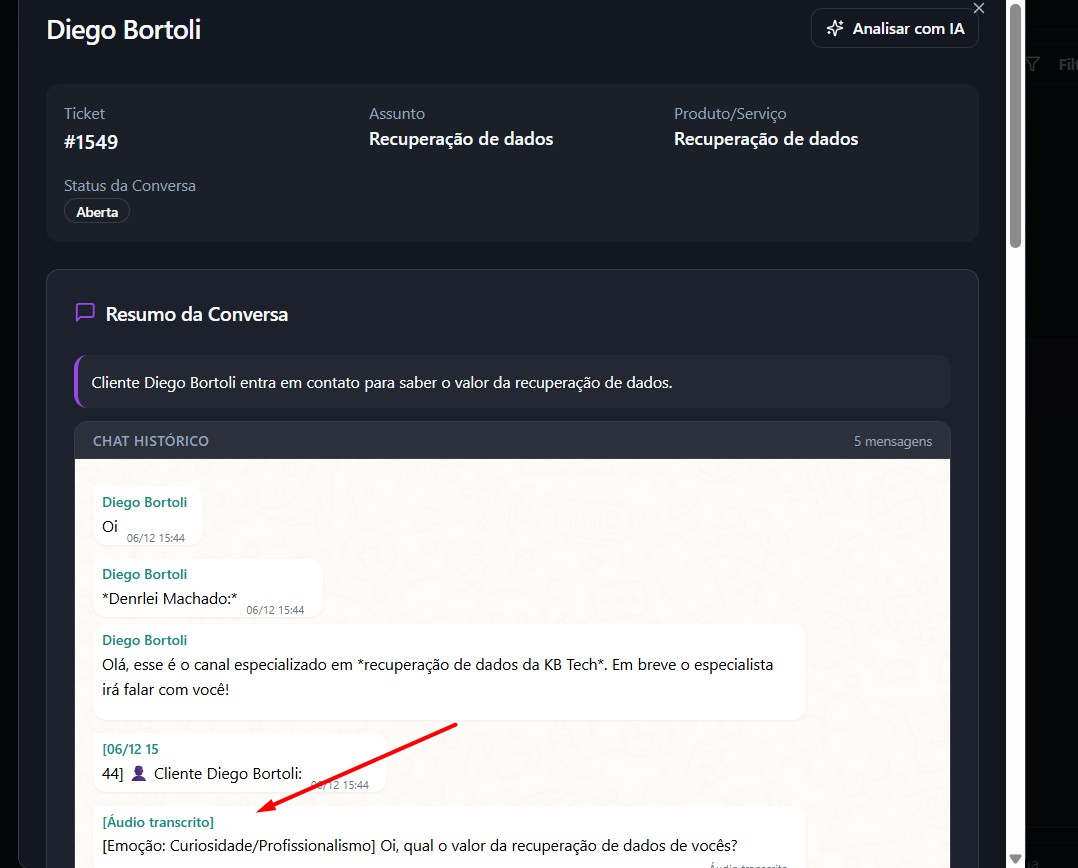Click the ticket number #1549
This screenshot has width=1078, height=868.
(x=91, y=142)
